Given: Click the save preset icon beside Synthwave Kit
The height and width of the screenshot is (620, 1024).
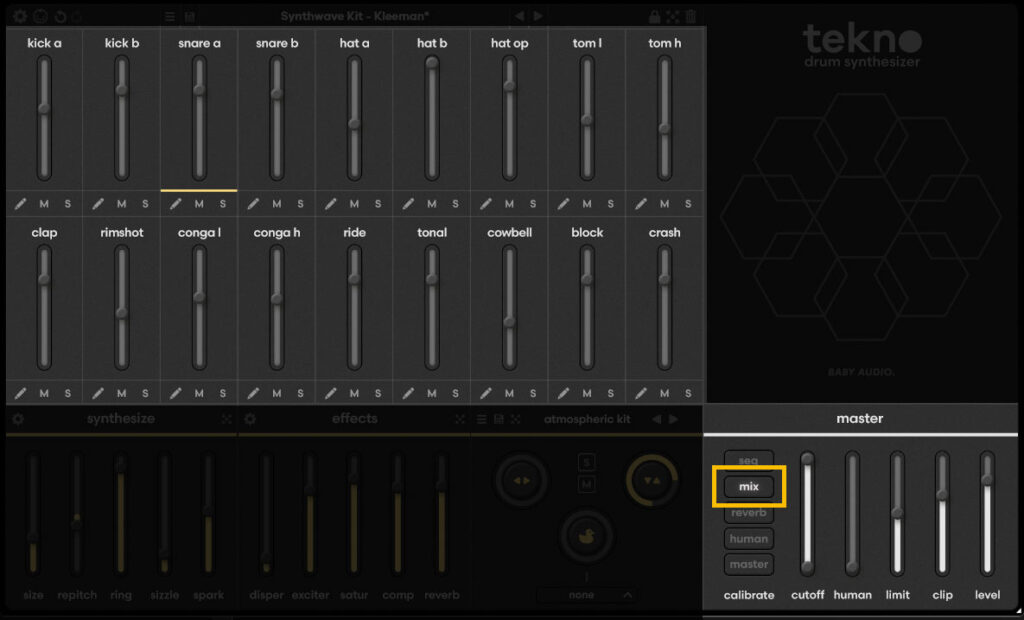Looking at the screenshot, I should point(190,16).
